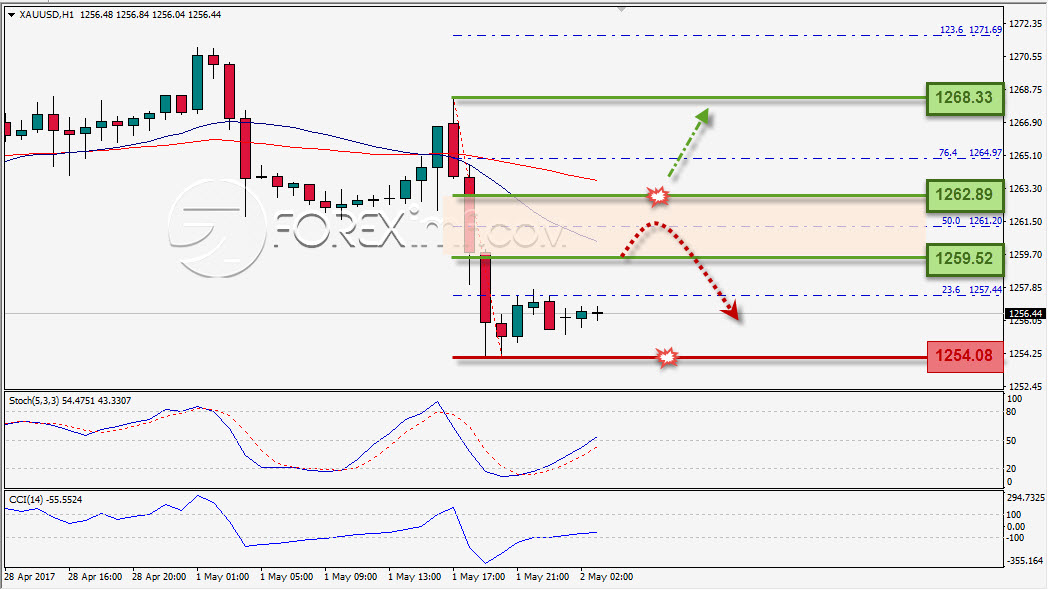The image size is (1048, 590).
Task: Click the 1 May 01:00 time axis label
Action: [x=223, y=577]
